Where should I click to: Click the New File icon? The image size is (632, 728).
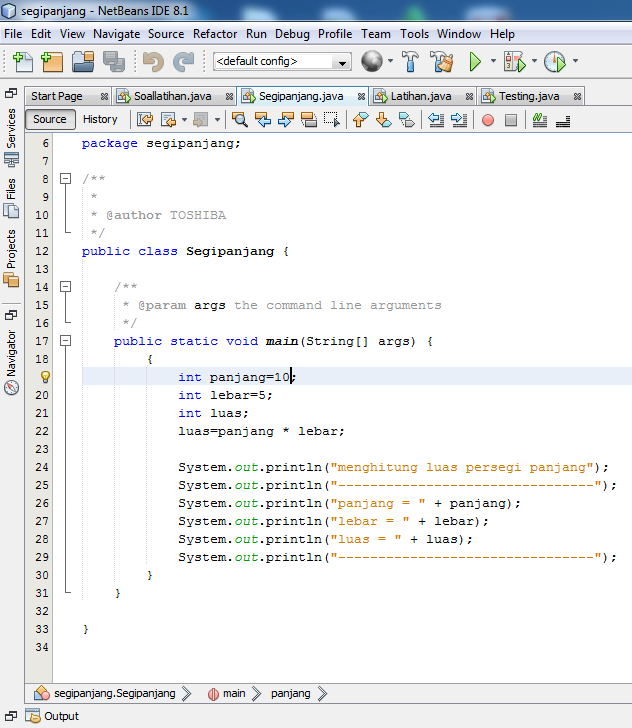tap(21, 61)
